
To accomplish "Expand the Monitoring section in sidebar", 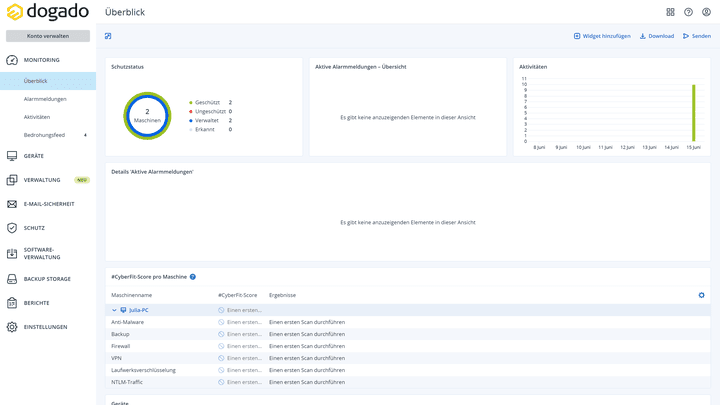I will (x=41, y=60).
